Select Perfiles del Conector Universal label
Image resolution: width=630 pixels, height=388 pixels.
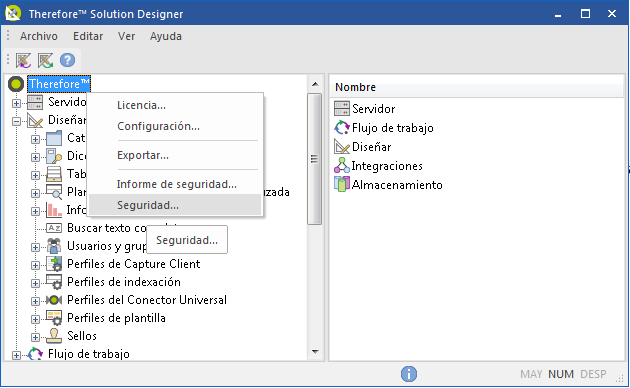point(147,300)
